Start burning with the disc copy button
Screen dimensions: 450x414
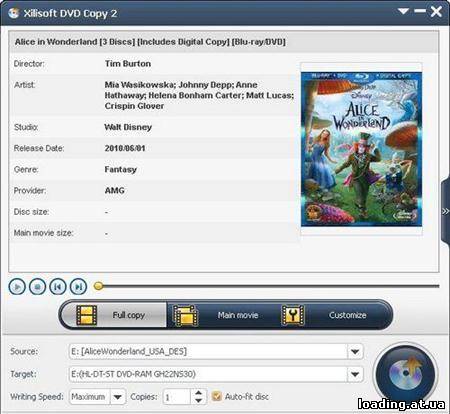pyautogui.click(x=405, y=373)
